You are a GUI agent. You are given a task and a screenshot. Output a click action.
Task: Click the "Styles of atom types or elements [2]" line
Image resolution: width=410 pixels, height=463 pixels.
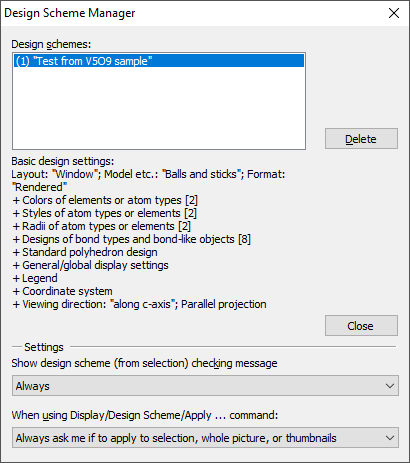tap(105, 213)
